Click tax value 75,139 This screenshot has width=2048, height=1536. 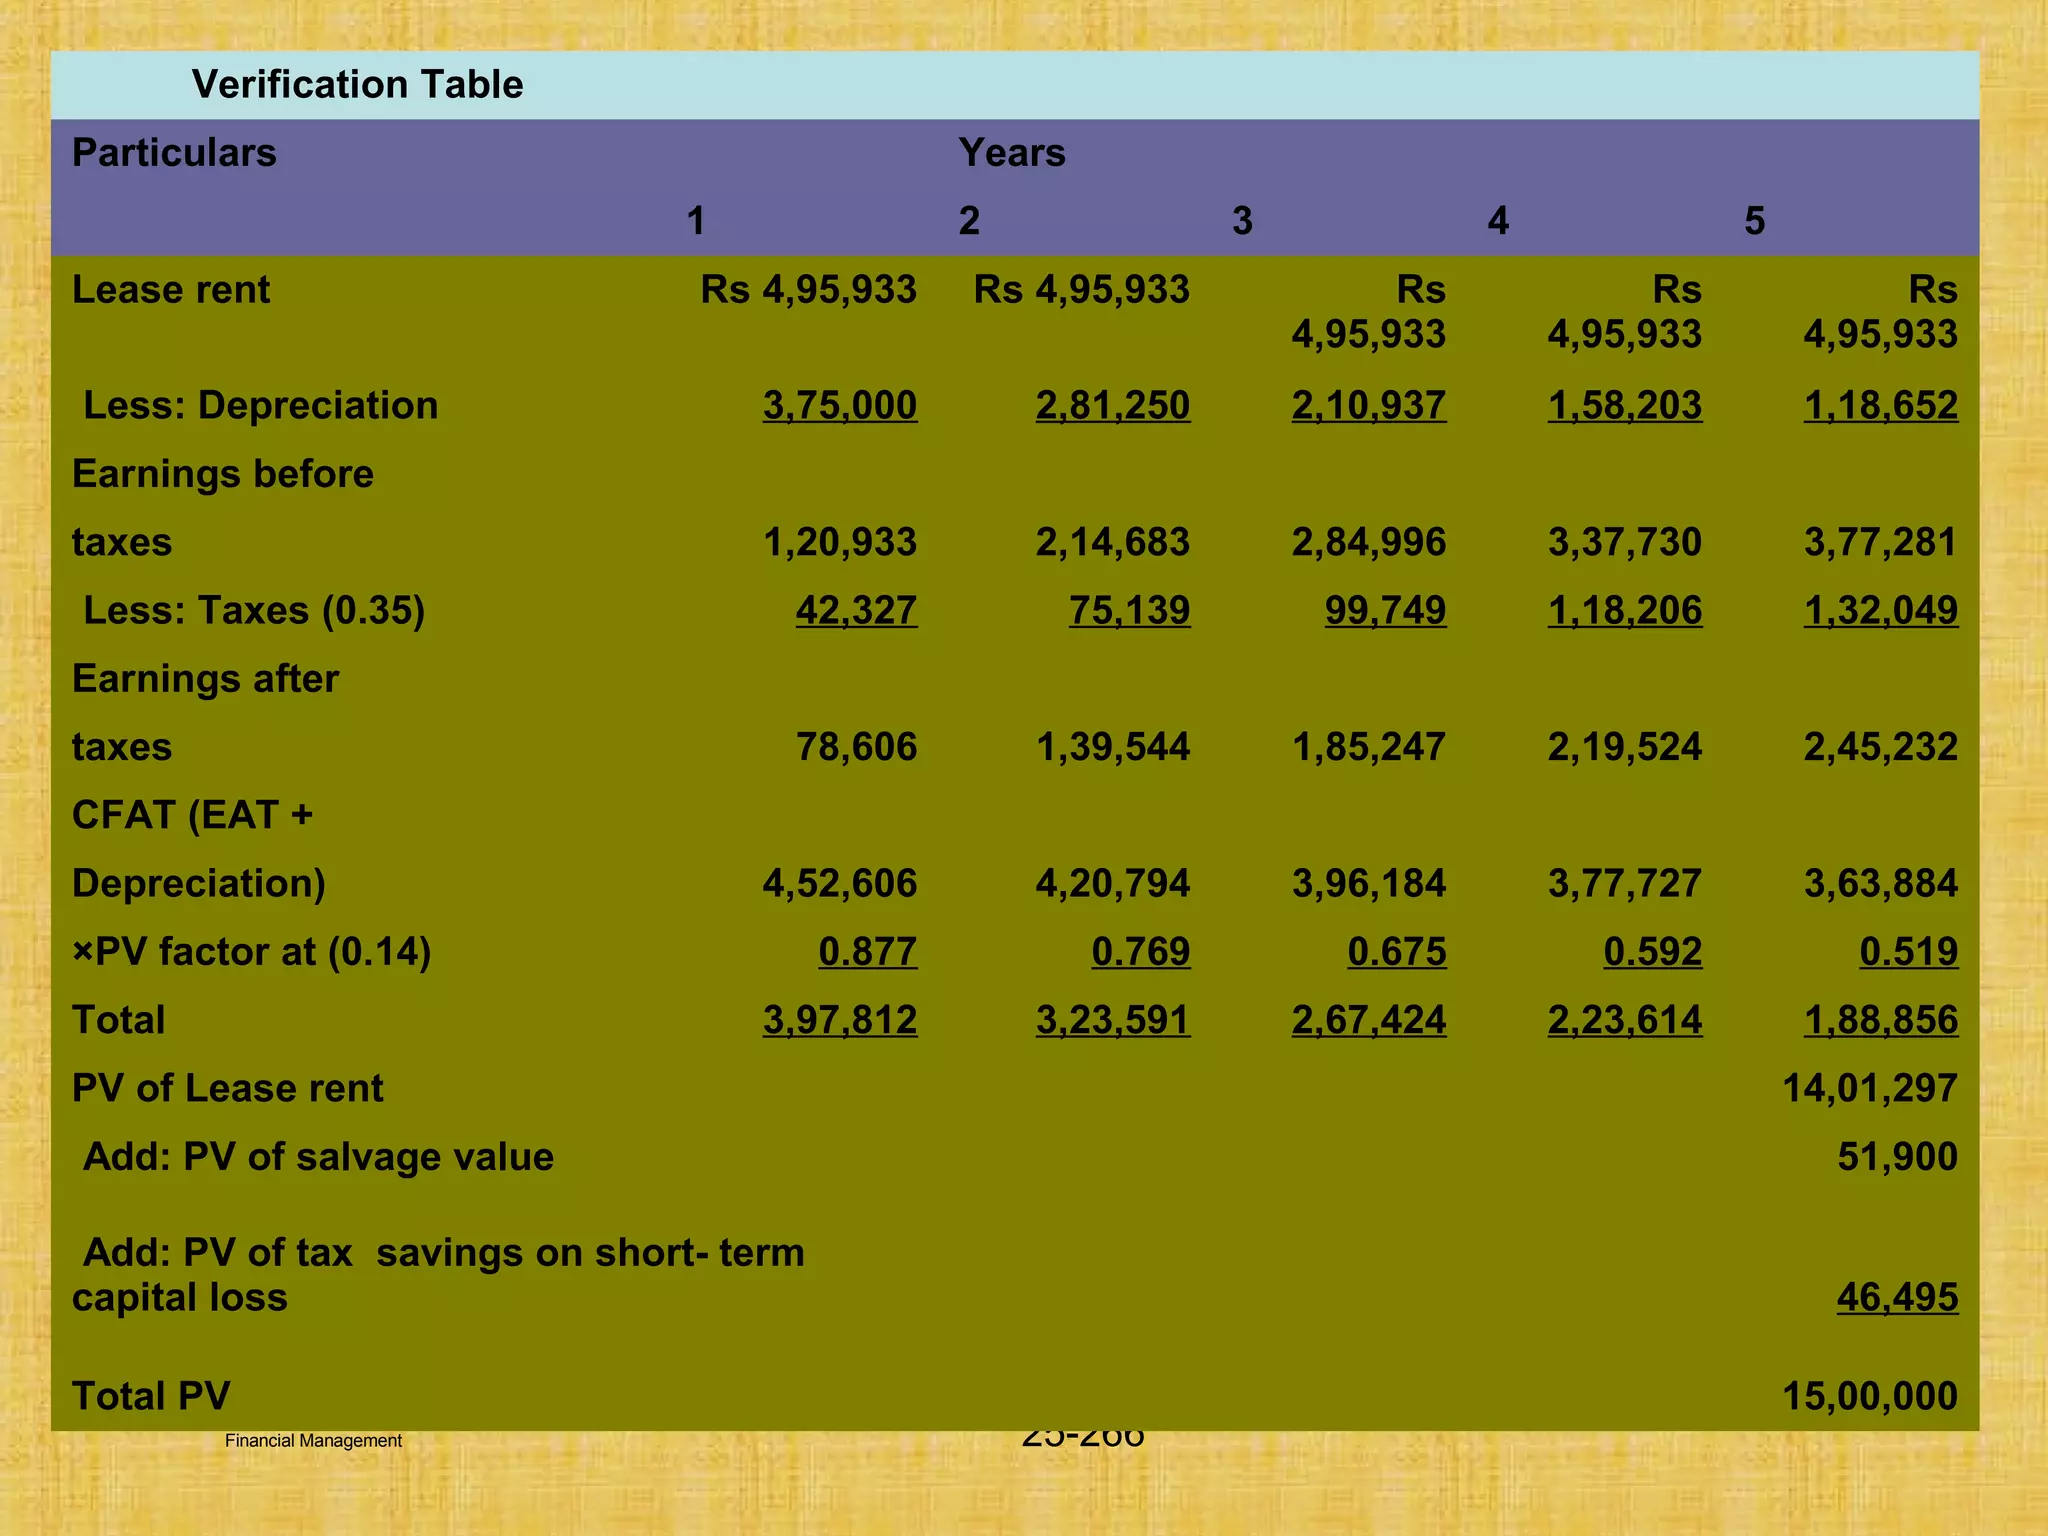[1130, 610]
